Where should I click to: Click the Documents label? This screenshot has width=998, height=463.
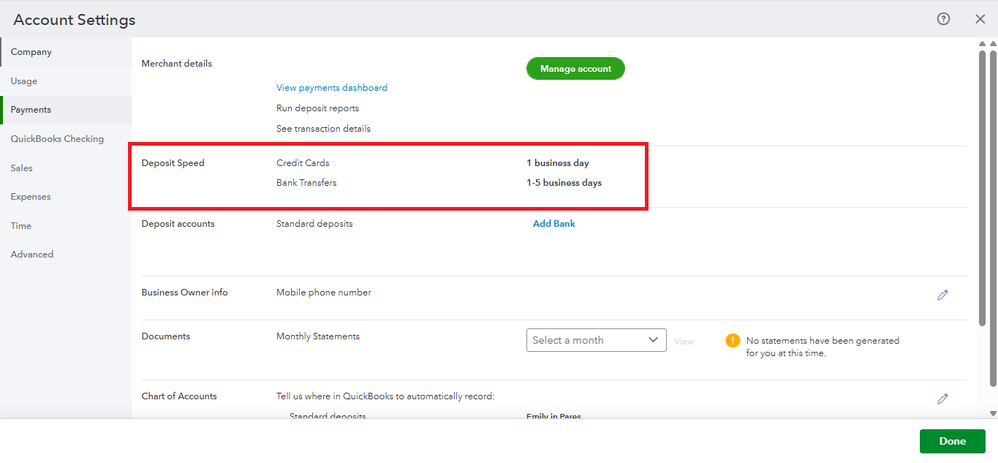pos(165,336)
